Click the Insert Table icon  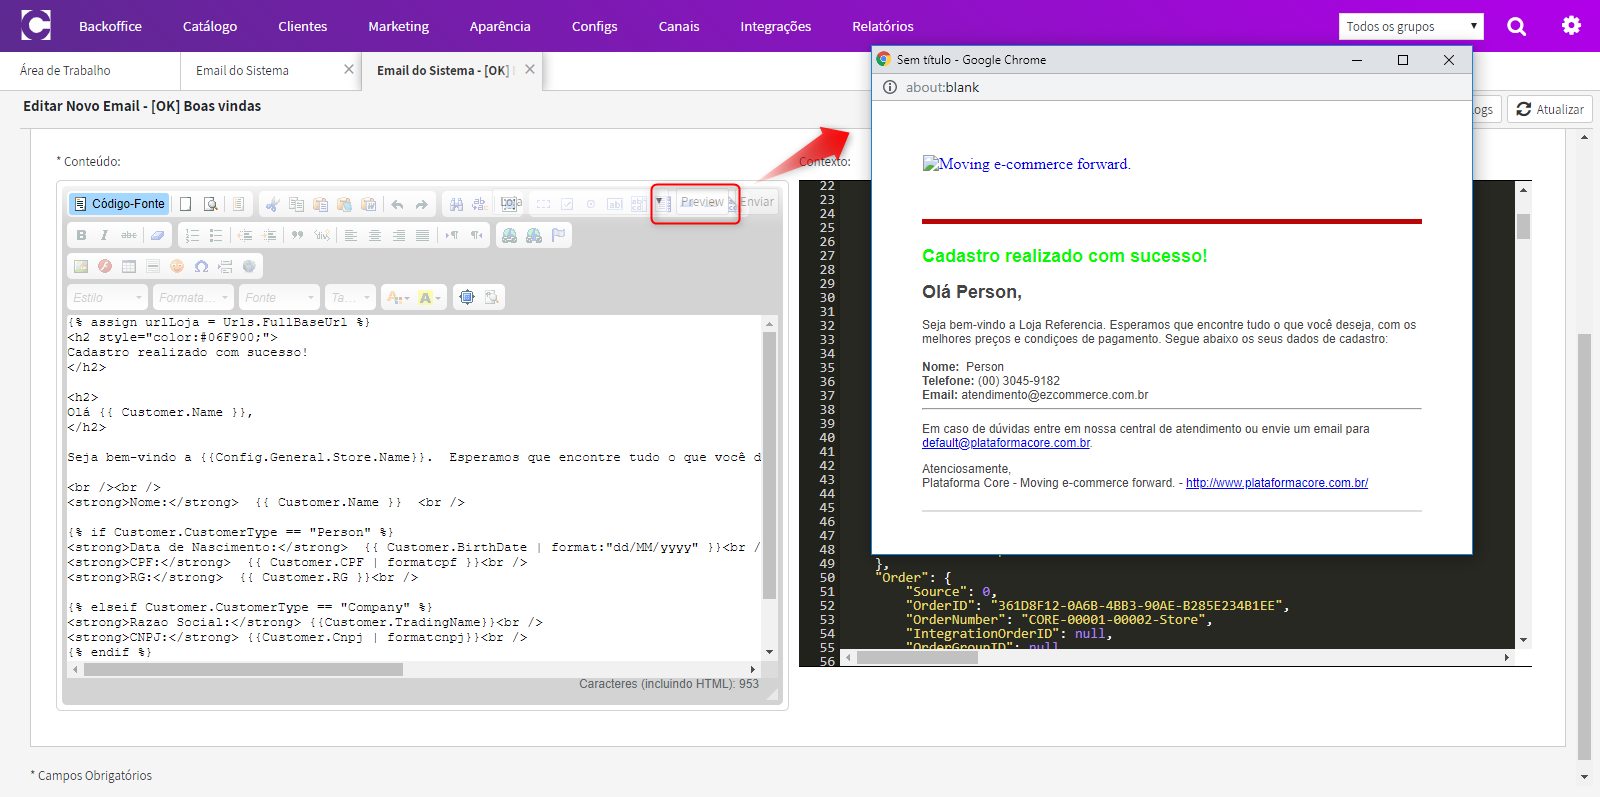[129, 266]
